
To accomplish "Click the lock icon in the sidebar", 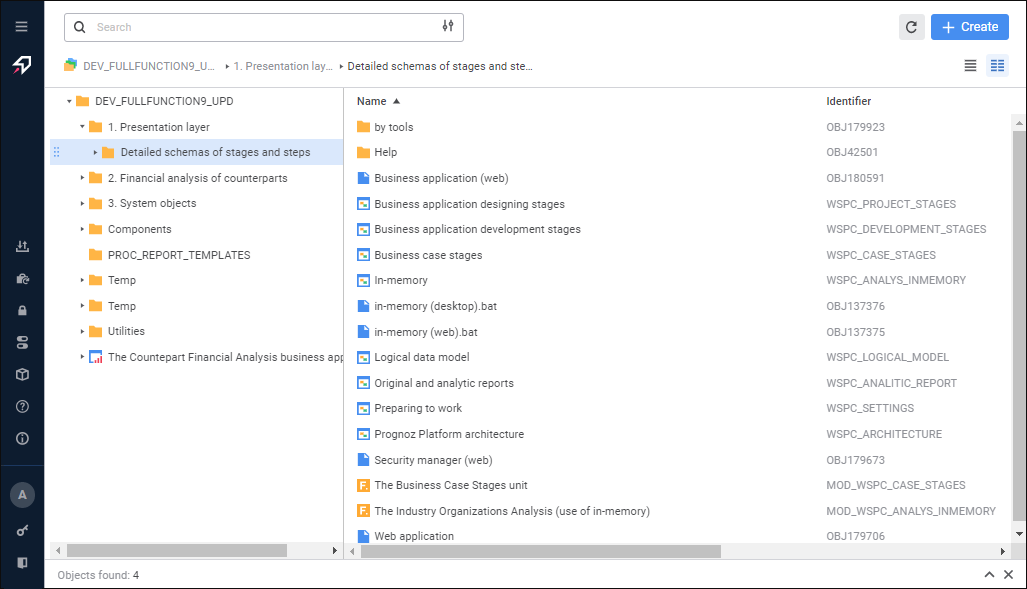I will click(22, 310).
